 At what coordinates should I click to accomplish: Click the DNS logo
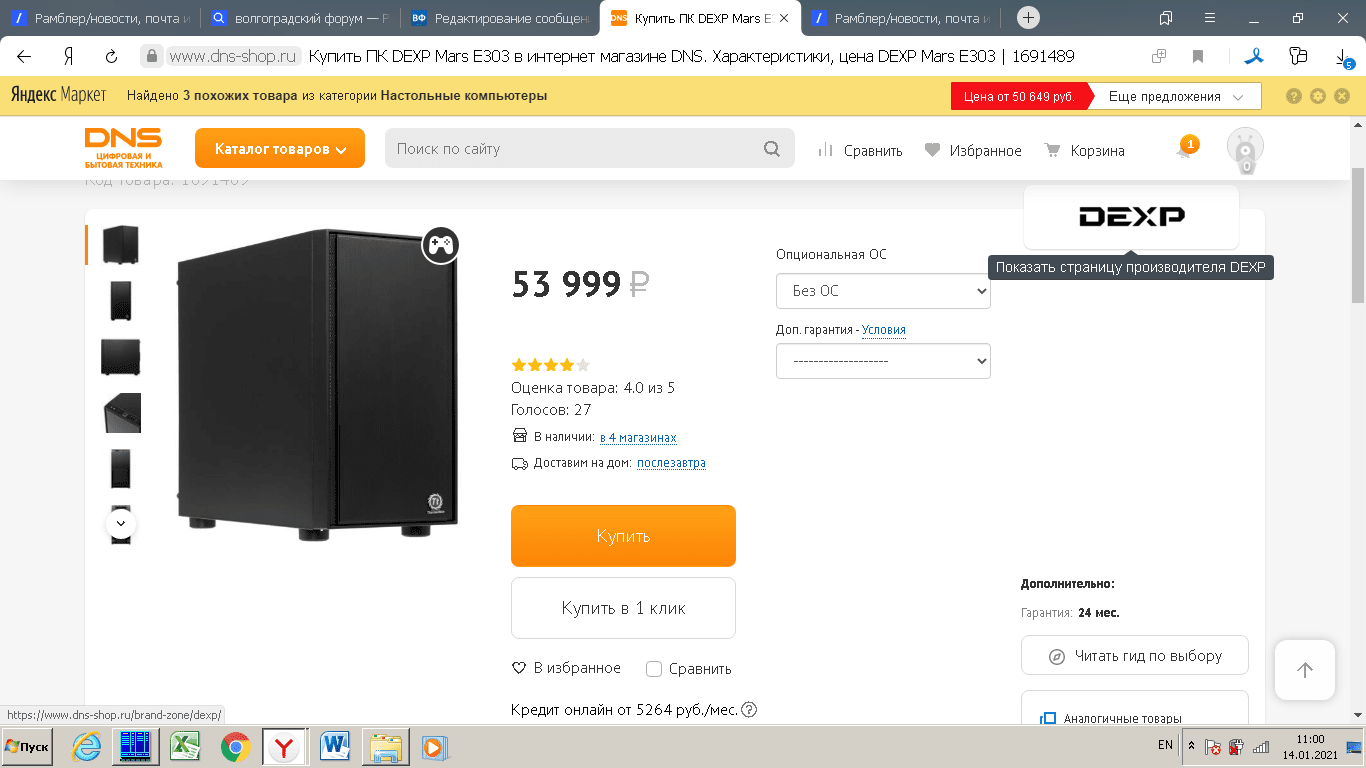click(123, 148)
